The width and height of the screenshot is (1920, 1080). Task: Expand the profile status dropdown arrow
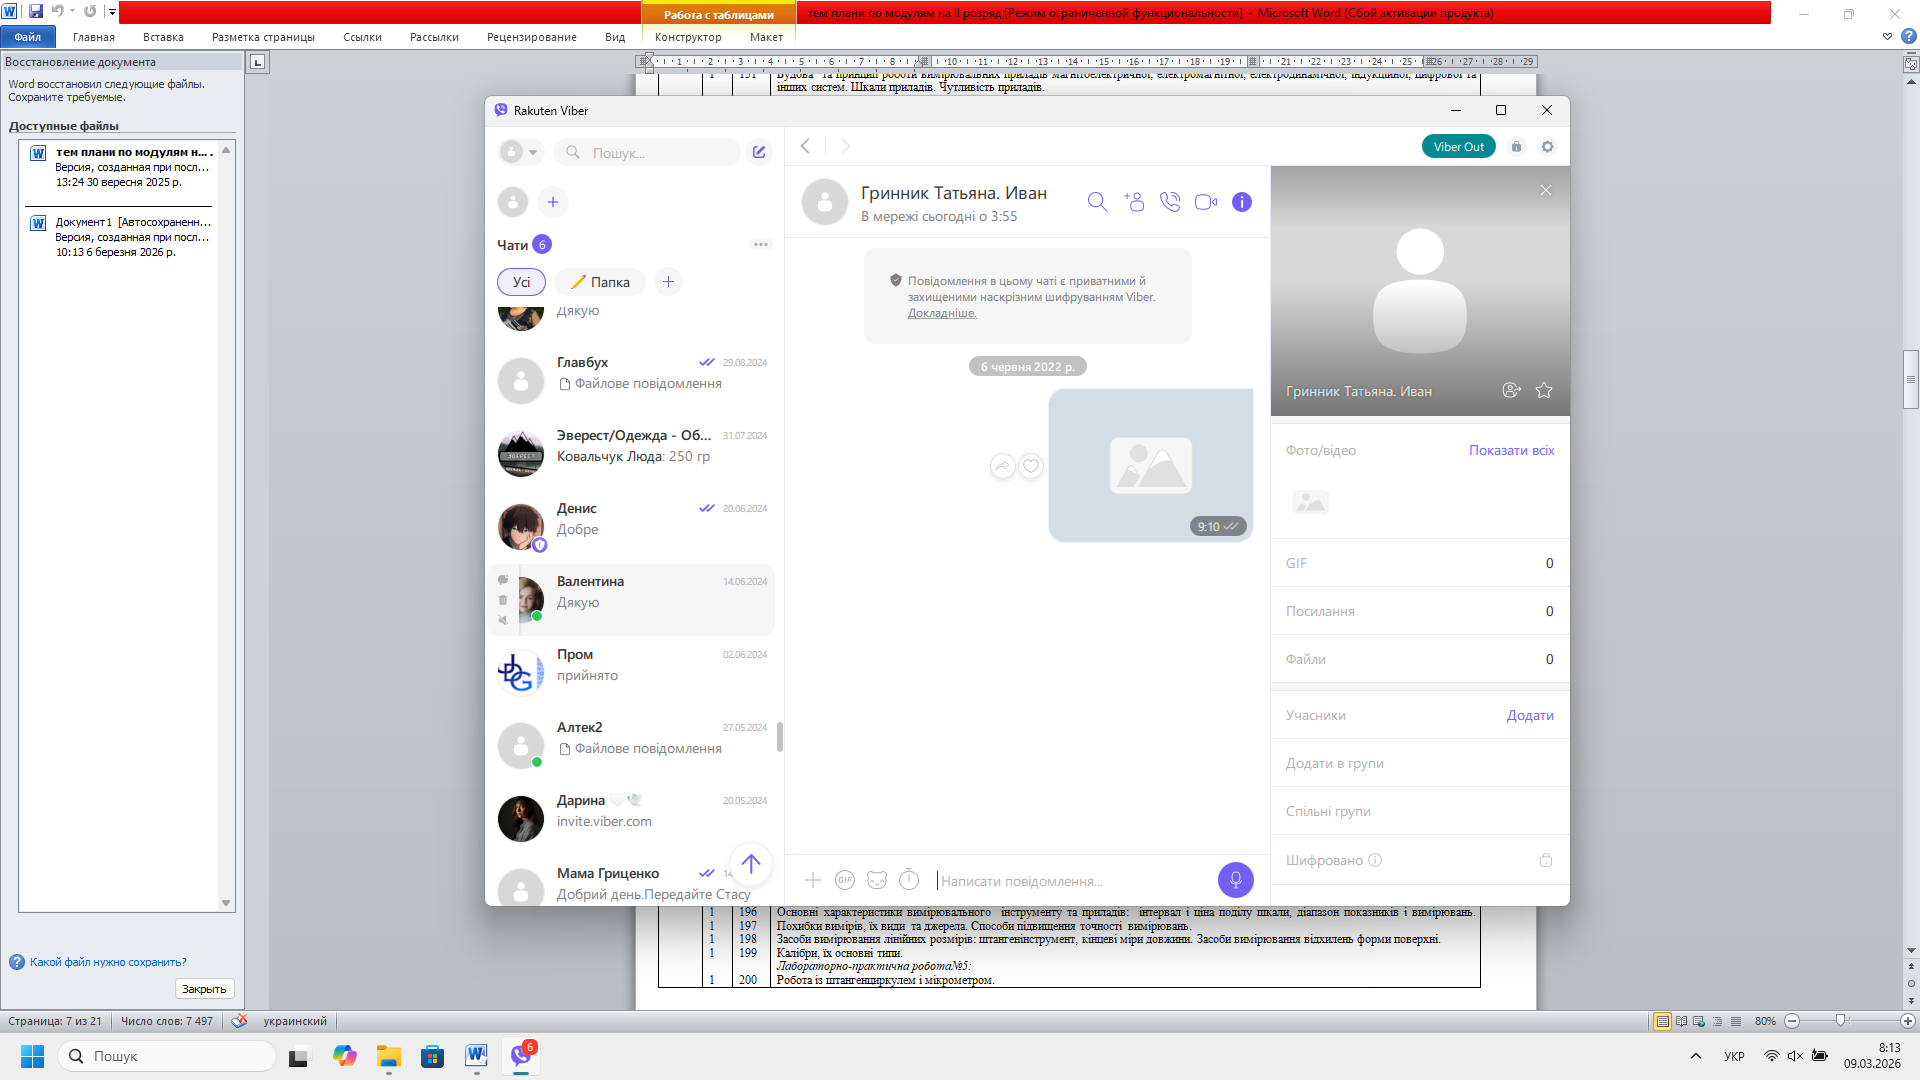[533, 153]
